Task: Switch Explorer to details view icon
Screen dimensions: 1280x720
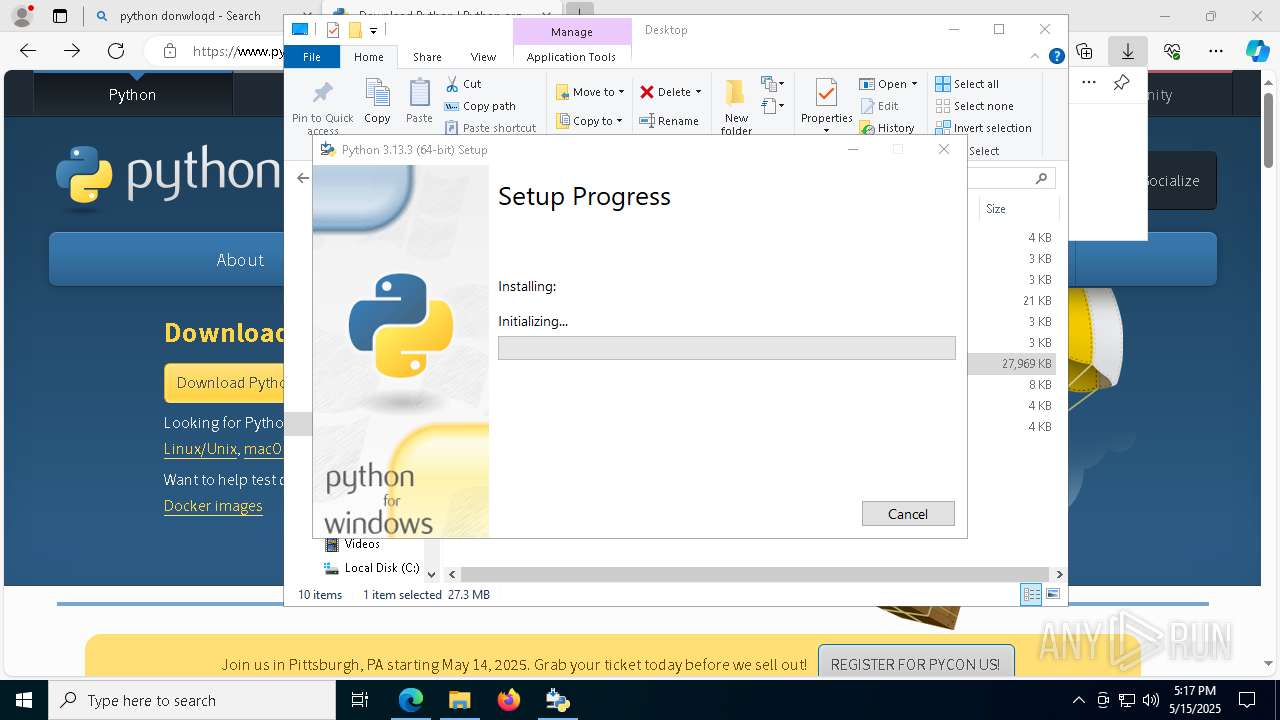Action: 1031,594
